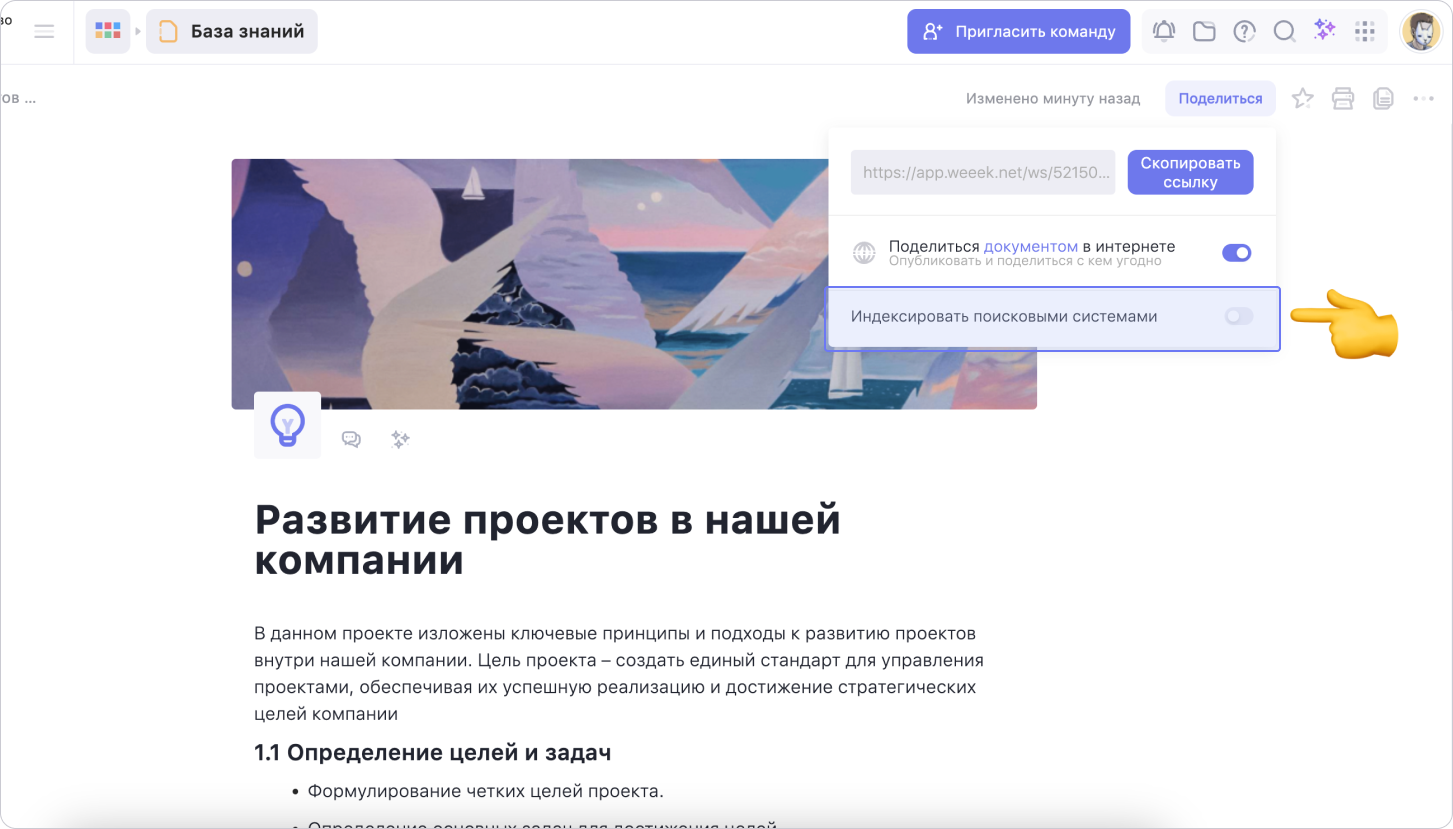Click the Скопировать ссылку button
1453x829 pixels.
tap(1190, 172)
